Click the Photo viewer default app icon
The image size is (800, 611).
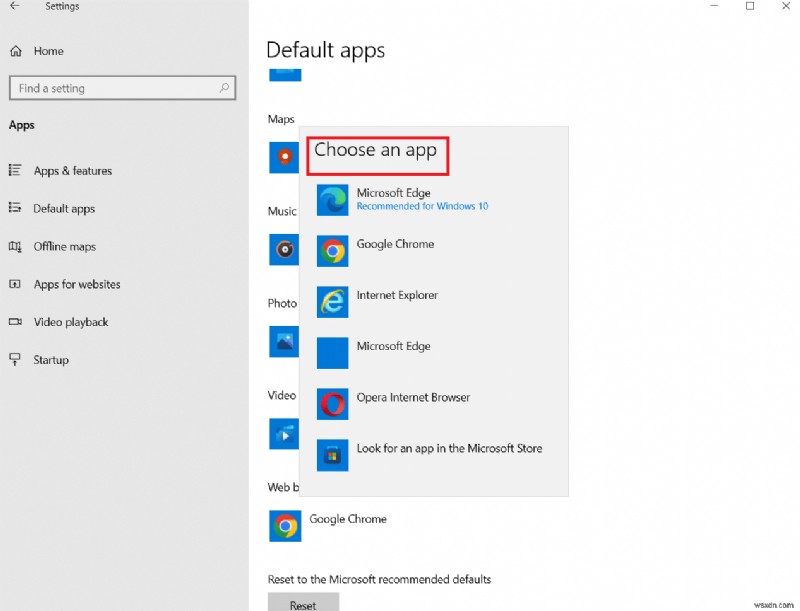pyautogui.click(x=284, y=342)
